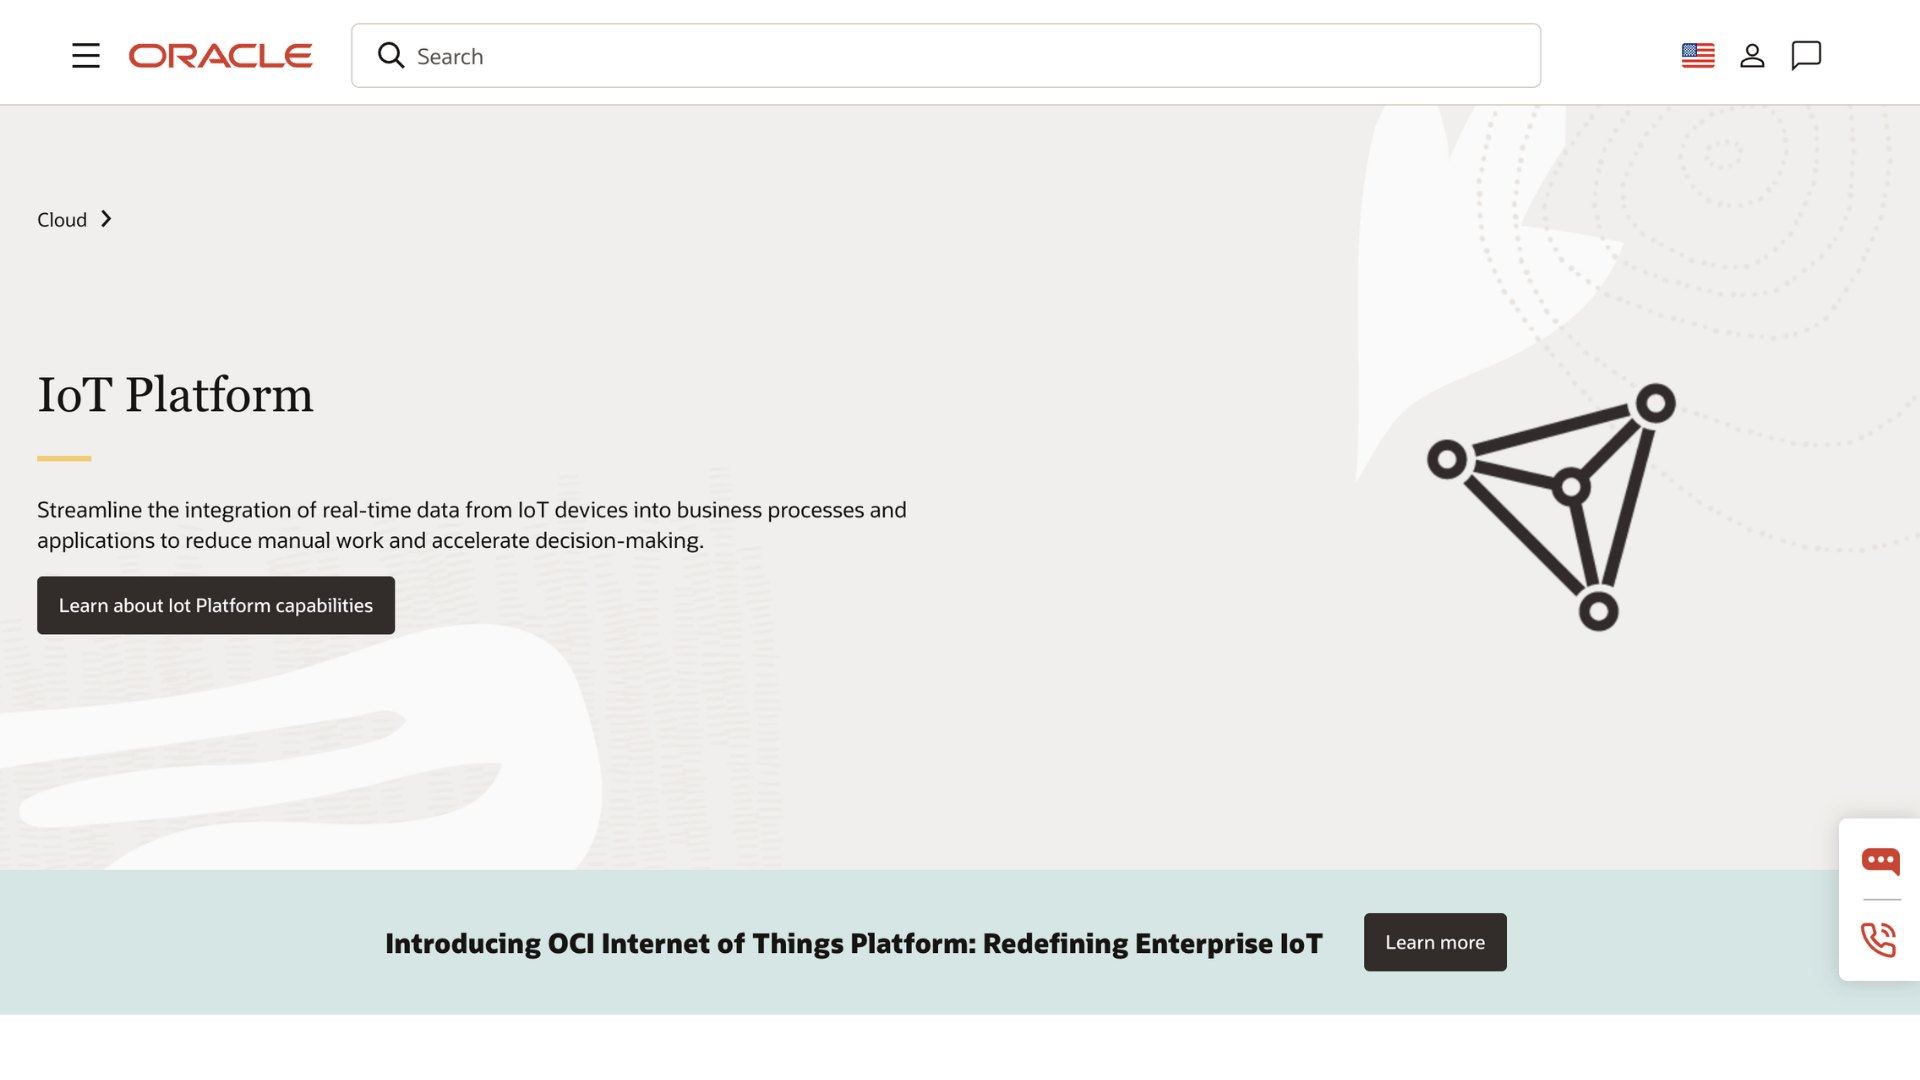Image resolution: width=1920 pixels, height=1080 pixels.
Task: Open the user account icon
Action: point(1752,56)
